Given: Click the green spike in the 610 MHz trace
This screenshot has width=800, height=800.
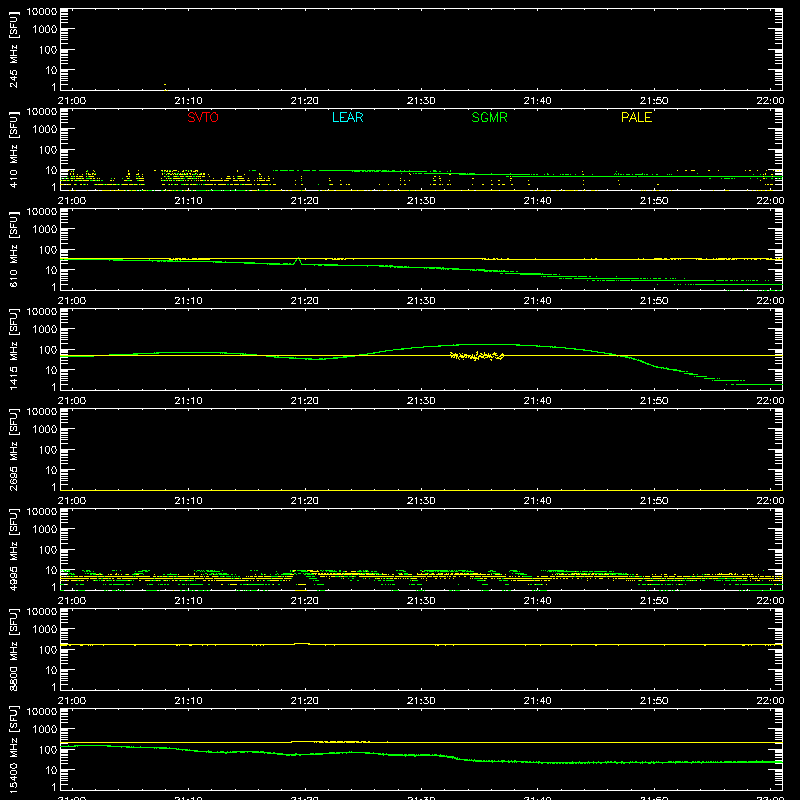Looking at the screenshot, I should tap(298, 261).
